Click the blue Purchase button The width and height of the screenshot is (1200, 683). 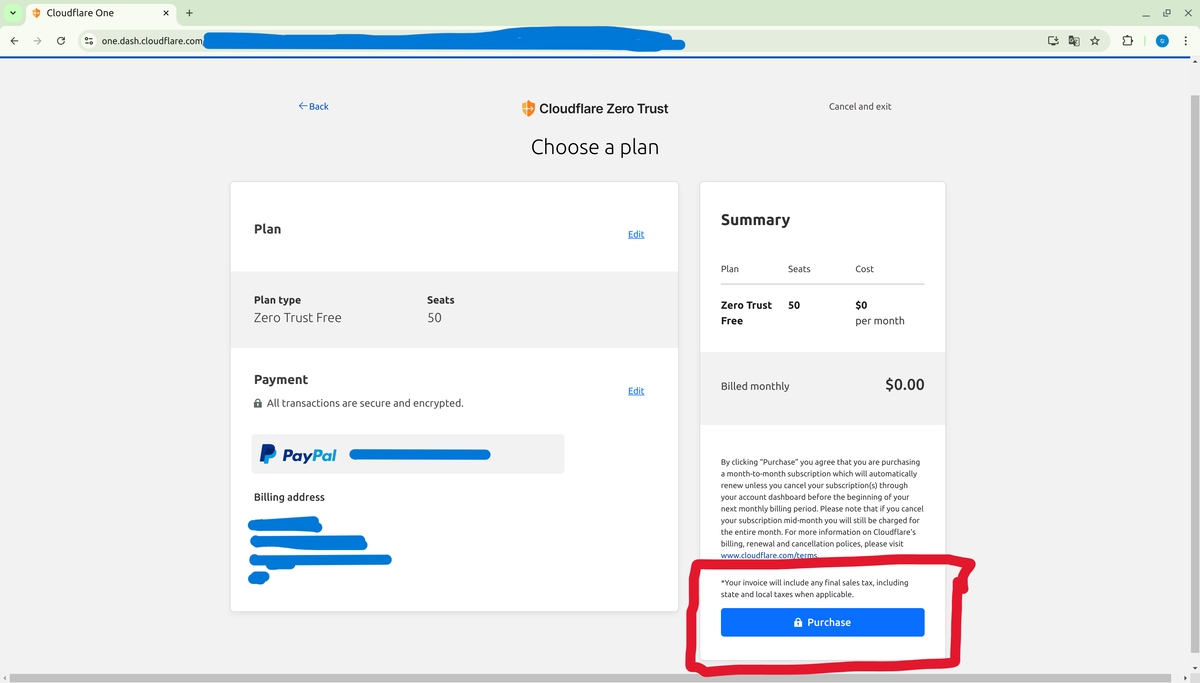coord(822,622)
